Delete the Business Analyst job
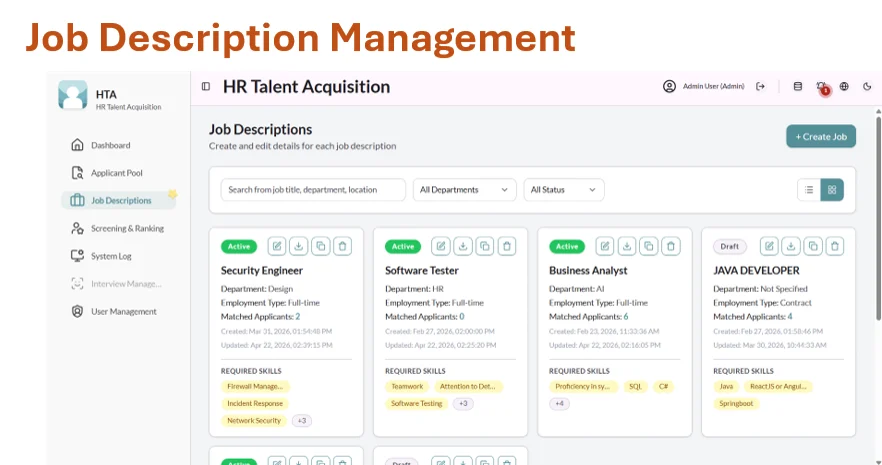This screenshot has width=882, height=465. pyautogui.click(x=670, y=246)
